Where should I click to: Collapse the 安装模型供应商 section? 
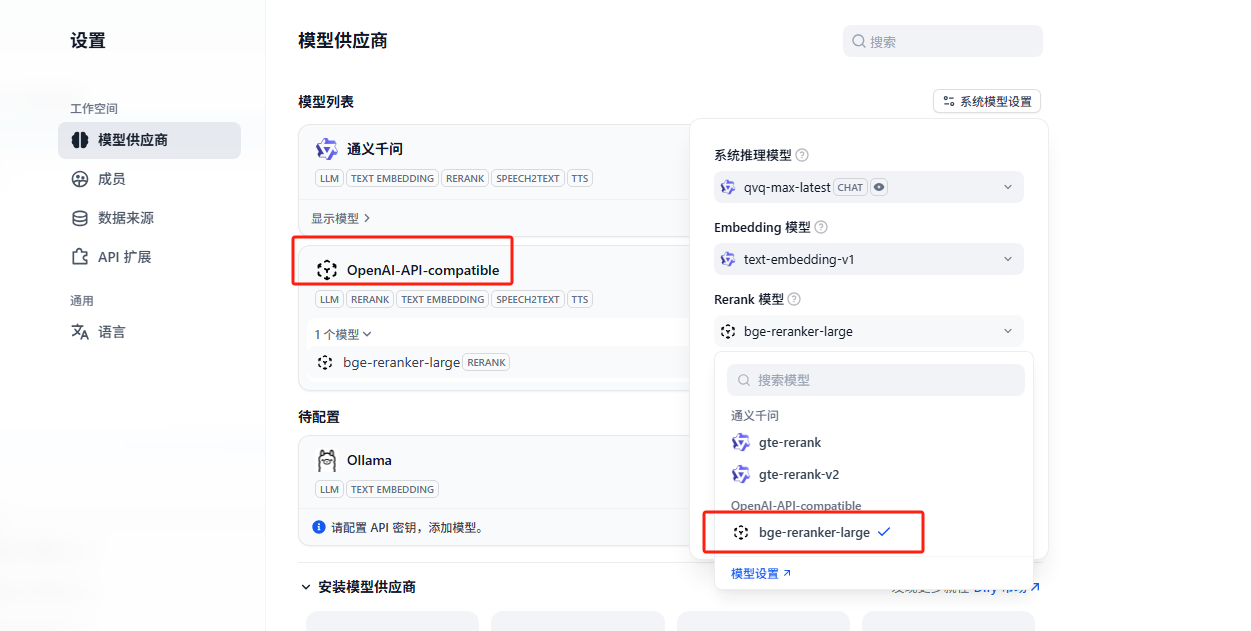coord(306,587)
